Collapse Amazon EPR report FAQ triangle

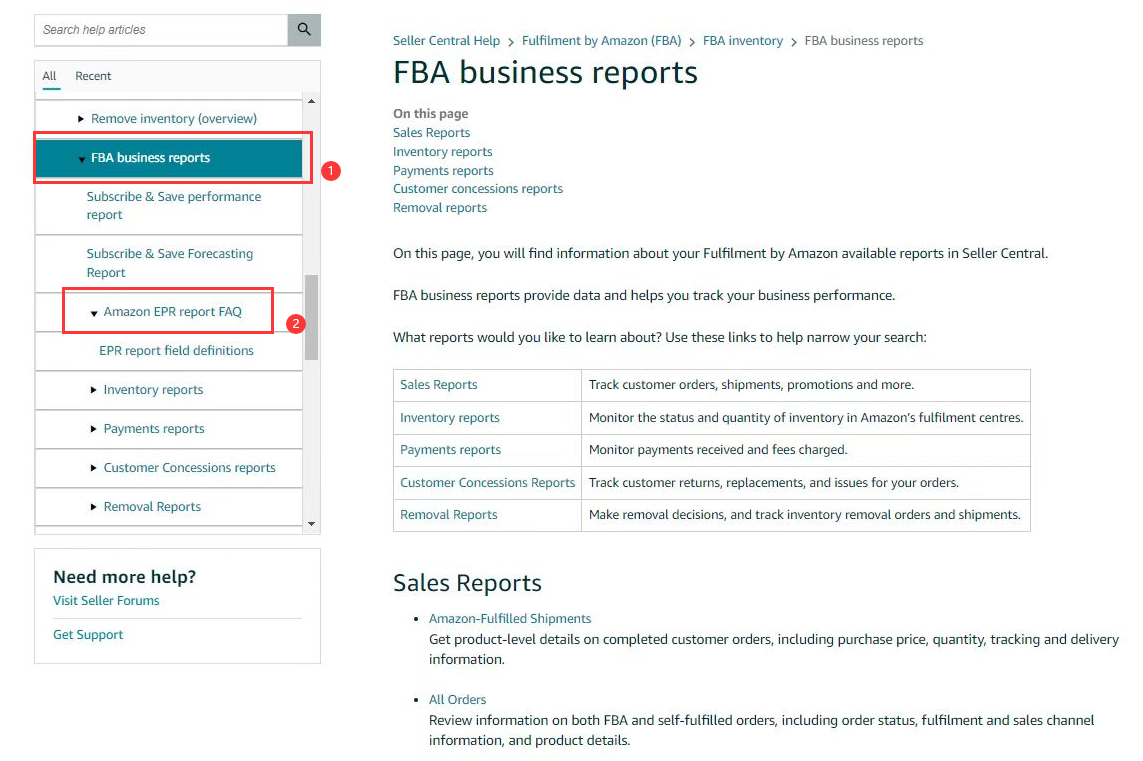pyautogui.click(x=94, y=313)
